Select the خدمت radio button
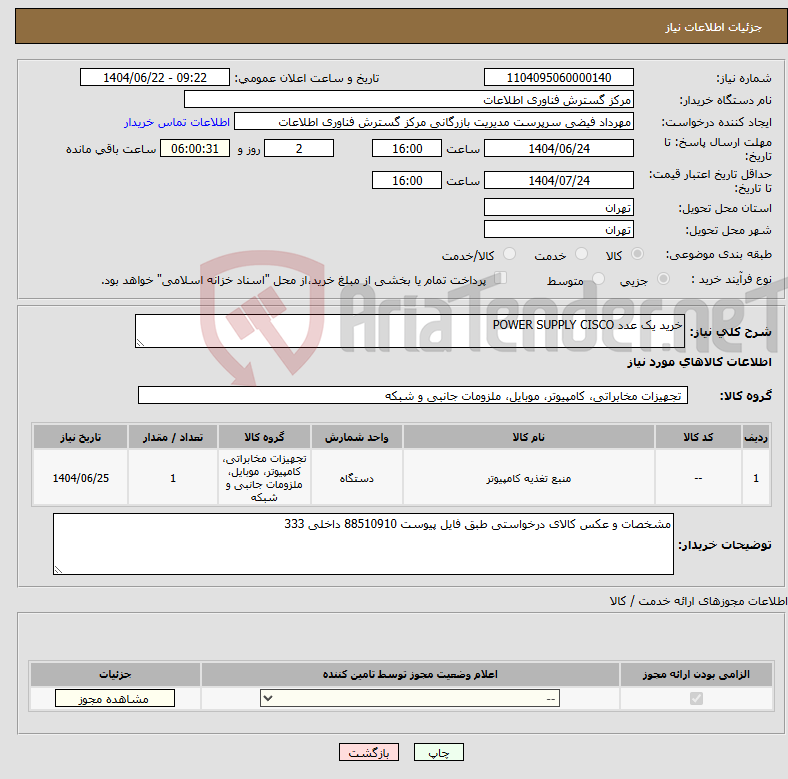Viewport: 788px width, 779px height. [581, 254]
